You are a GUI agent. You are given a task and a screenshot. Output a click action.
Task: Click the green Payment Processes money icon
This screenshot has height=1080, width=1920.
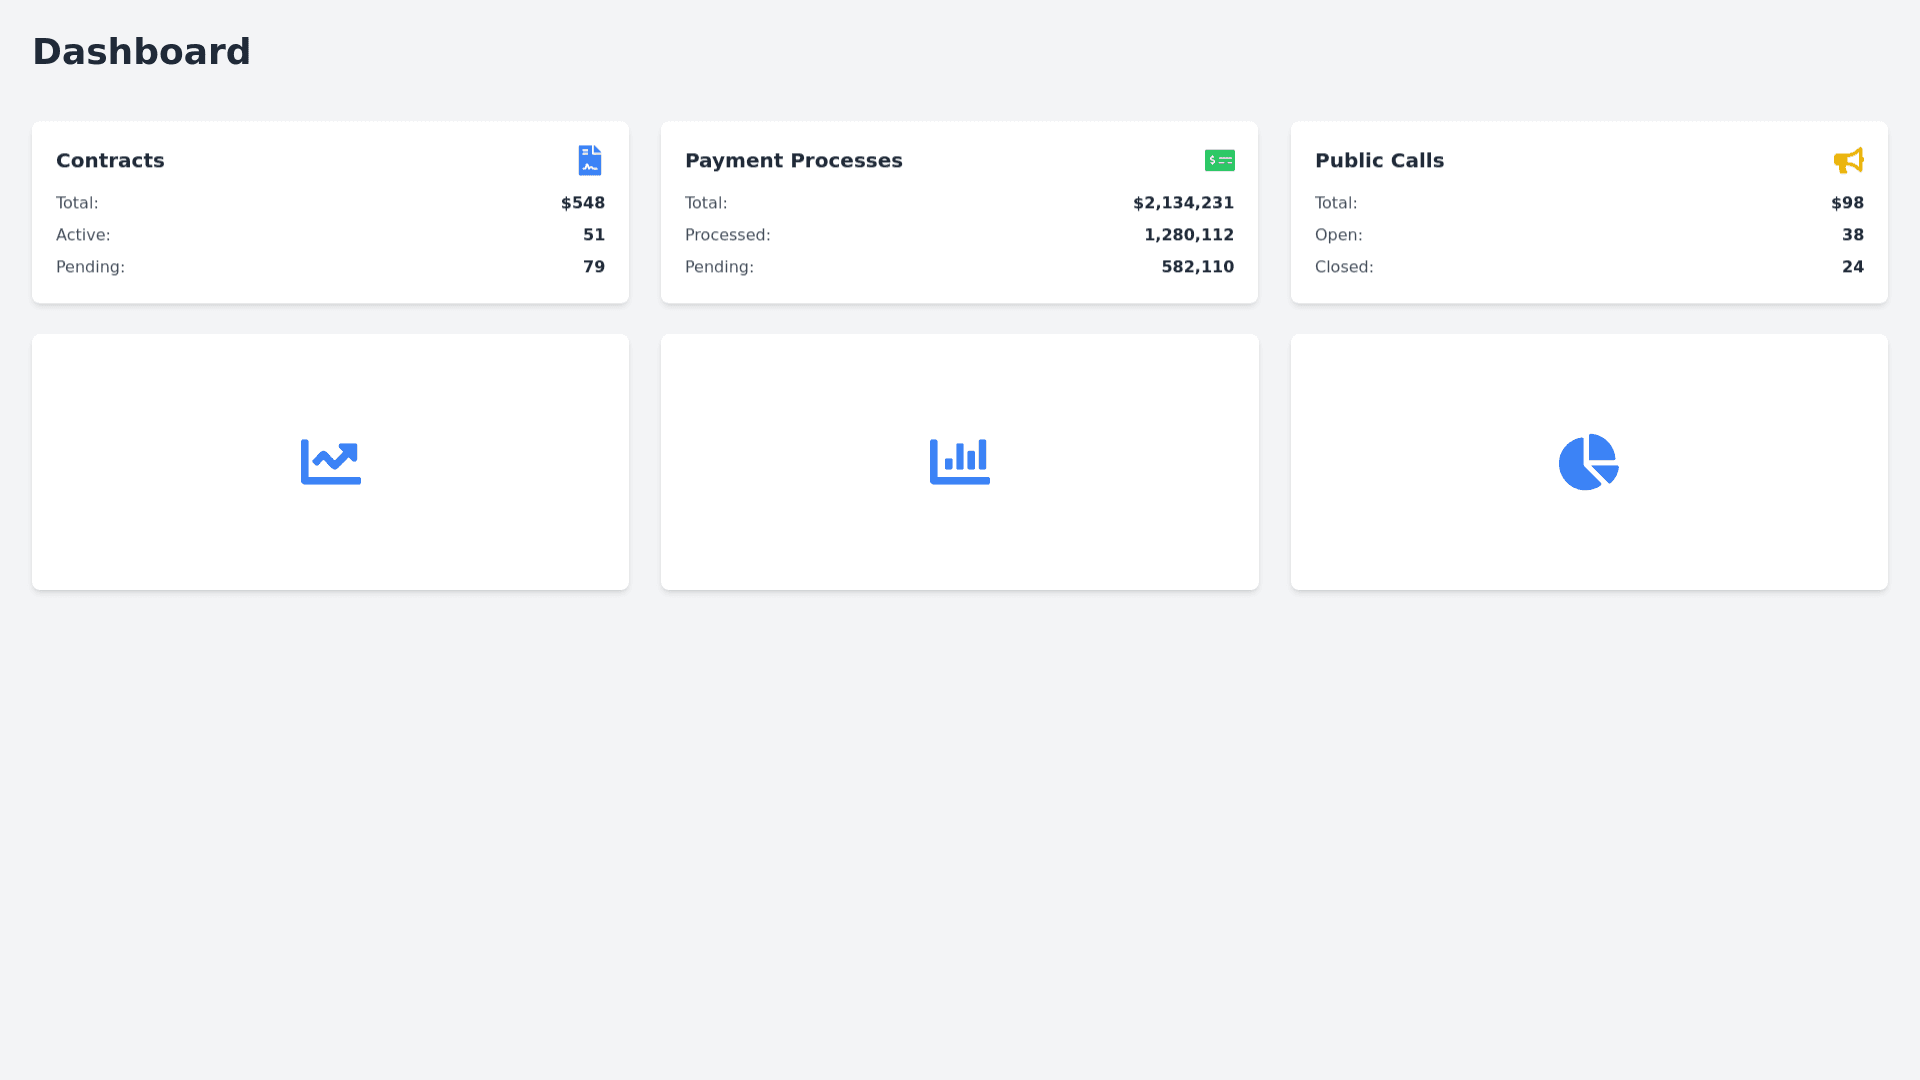pos(1219,160)
